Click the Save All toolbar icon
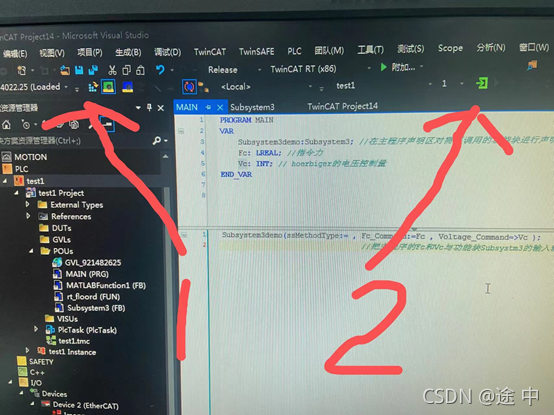This screenshot has width=554, height=415. point(93,70)
